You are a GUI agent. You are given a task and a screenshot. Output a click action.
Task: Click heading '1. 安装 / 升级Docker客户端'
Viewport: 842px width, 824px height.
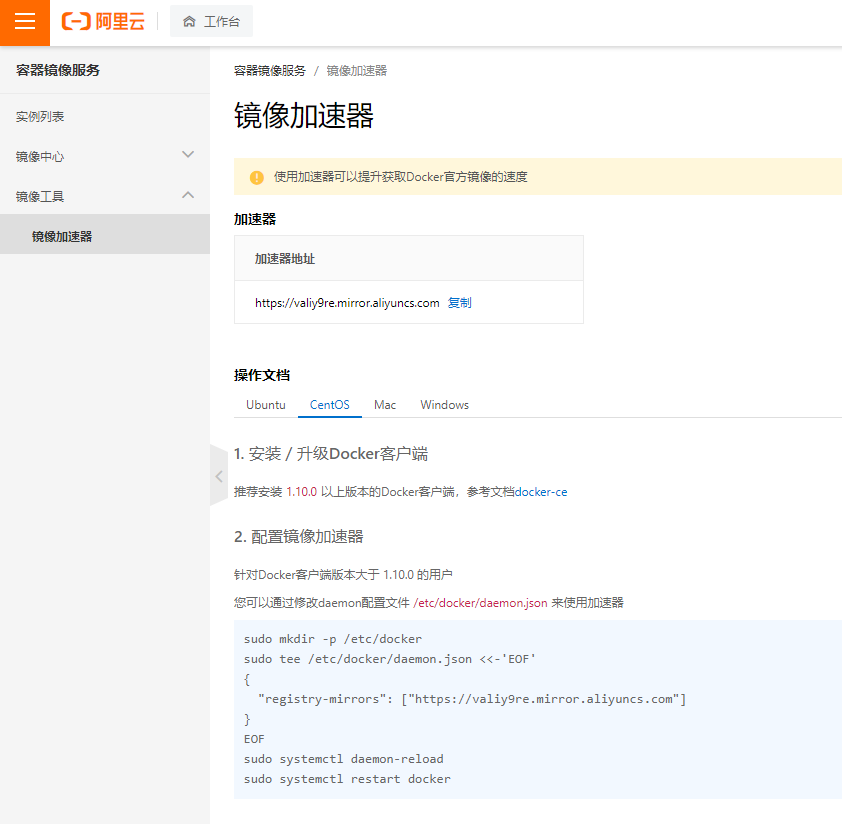tap(331, 454)
